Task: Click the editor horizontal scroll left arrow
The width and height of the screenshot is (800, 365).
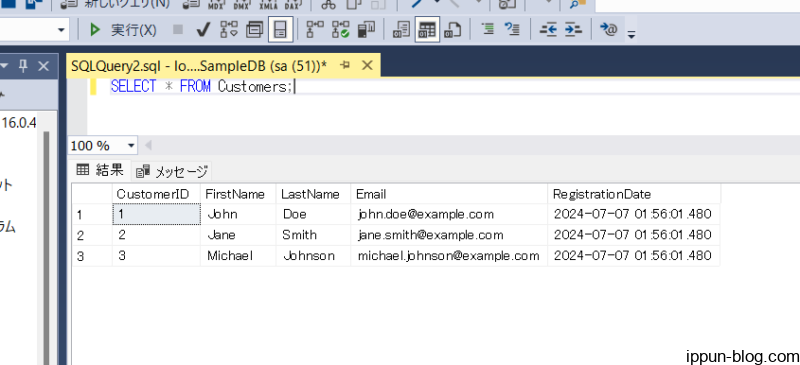Action: click(x=148, y=146)
